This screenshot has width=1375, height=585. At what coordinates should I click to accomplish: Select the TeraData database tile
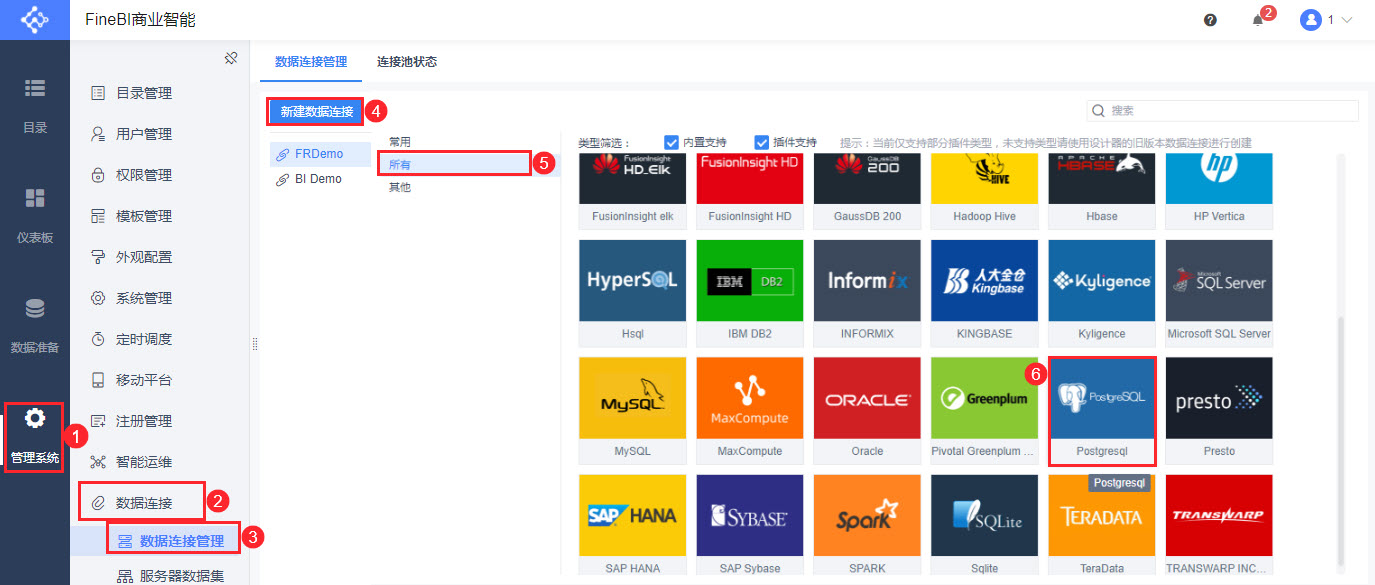click(x=1102, y=526)
